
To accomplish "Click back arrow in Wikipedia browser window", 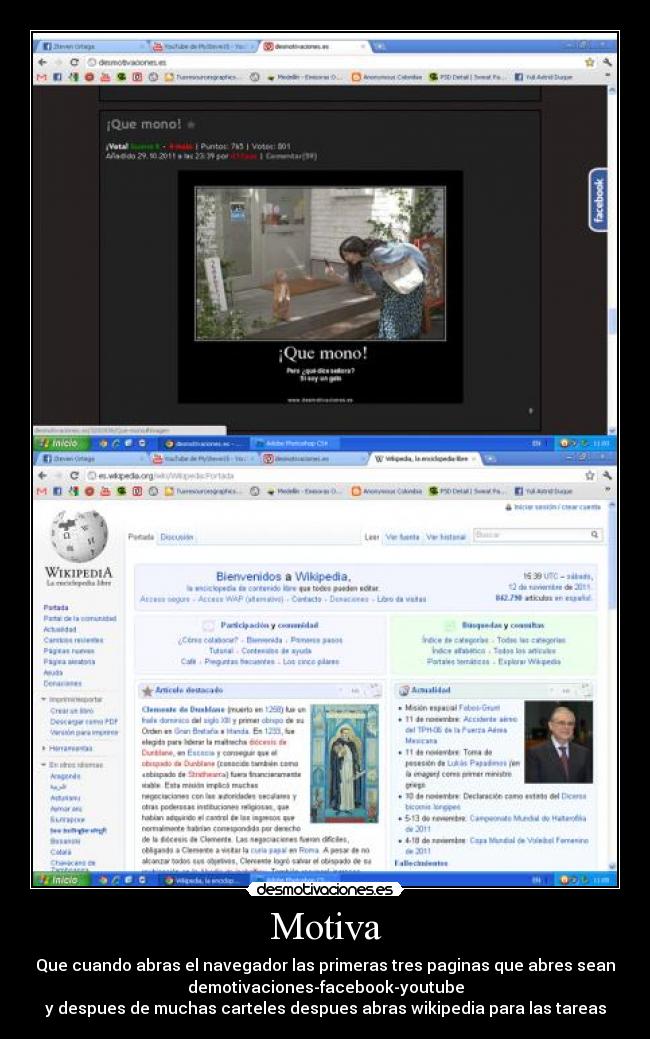I will coord(43,476).
